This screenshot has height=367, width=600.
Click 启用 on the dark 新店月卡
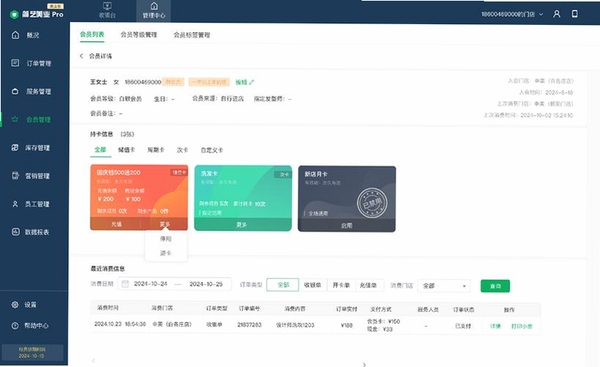coord(347,225)
